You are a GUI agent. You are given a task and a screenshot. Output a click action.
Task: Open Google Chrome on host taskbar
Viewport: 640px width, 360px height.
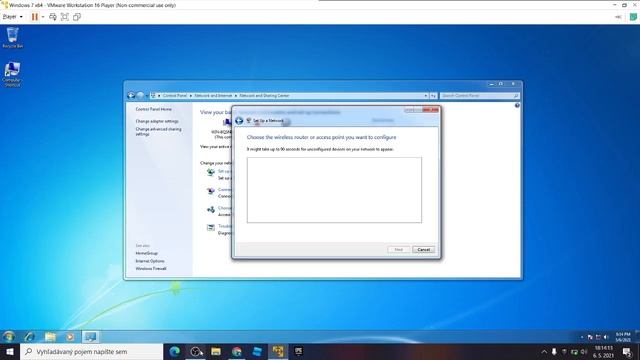pos(236,351)
